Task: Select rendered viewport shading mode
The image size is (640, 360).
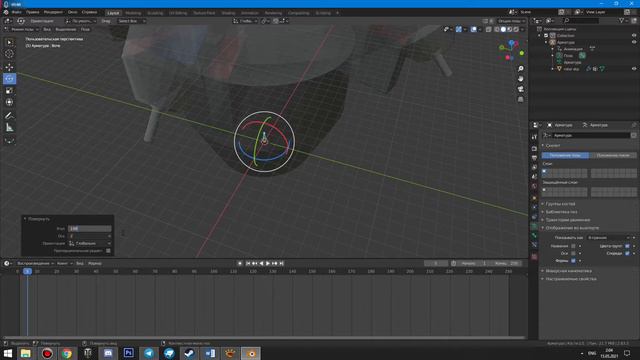Action: point(516,29)
